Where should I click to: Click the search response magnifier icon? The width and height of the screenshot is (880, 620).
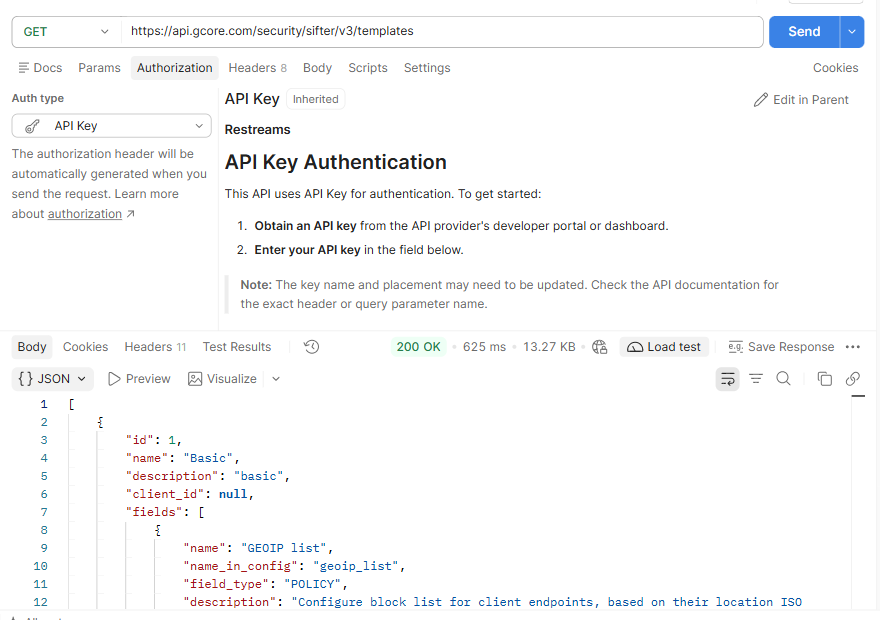click(783, 379)
